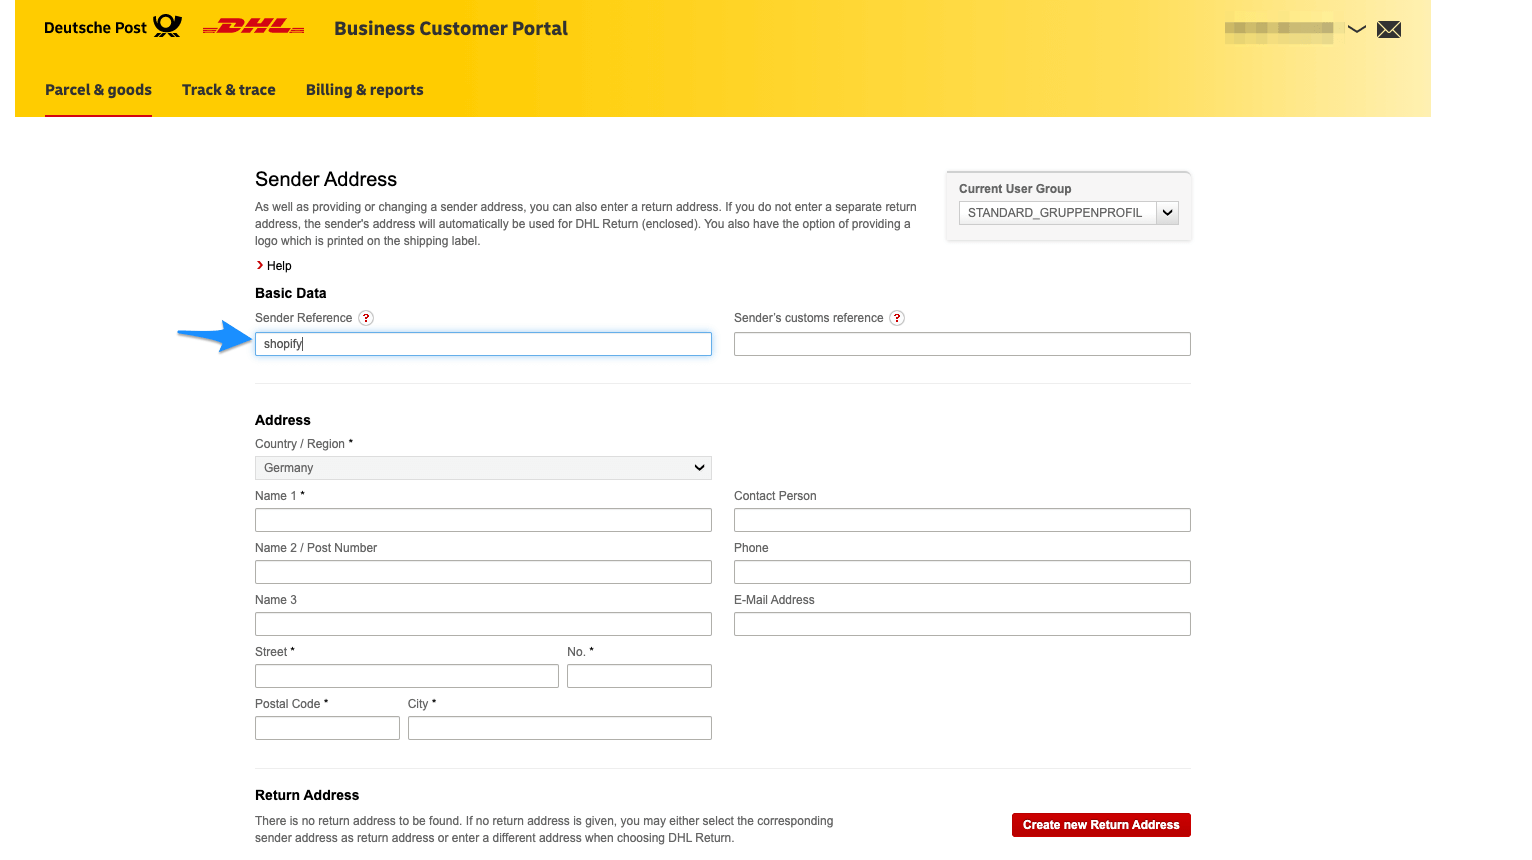
Task: Click the E-Mail Address input field
Action: (x=962, y=624)
